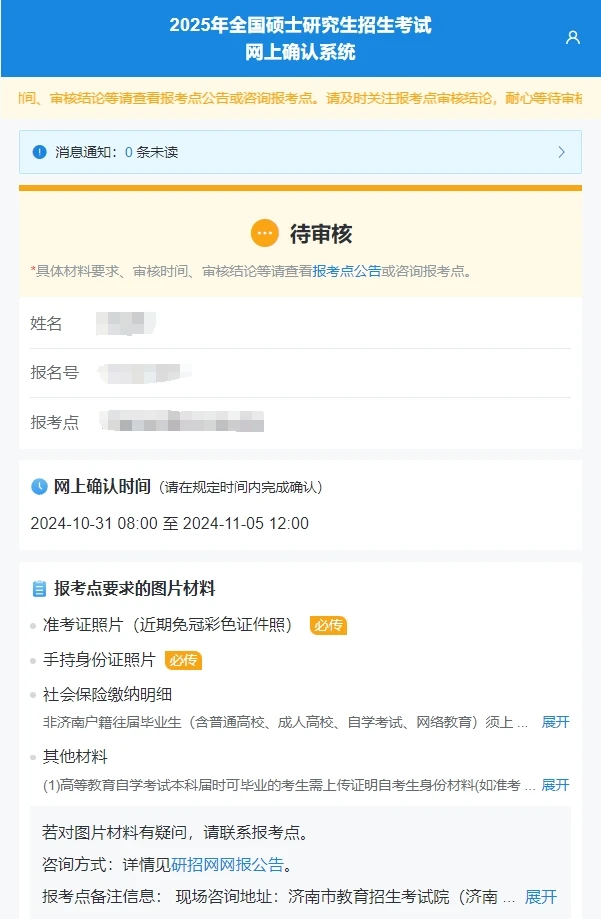The height and width of the screenshot is (919, 601).
Task: Click the 报考点要求的图片材料 heading
Action: [135, 588]
